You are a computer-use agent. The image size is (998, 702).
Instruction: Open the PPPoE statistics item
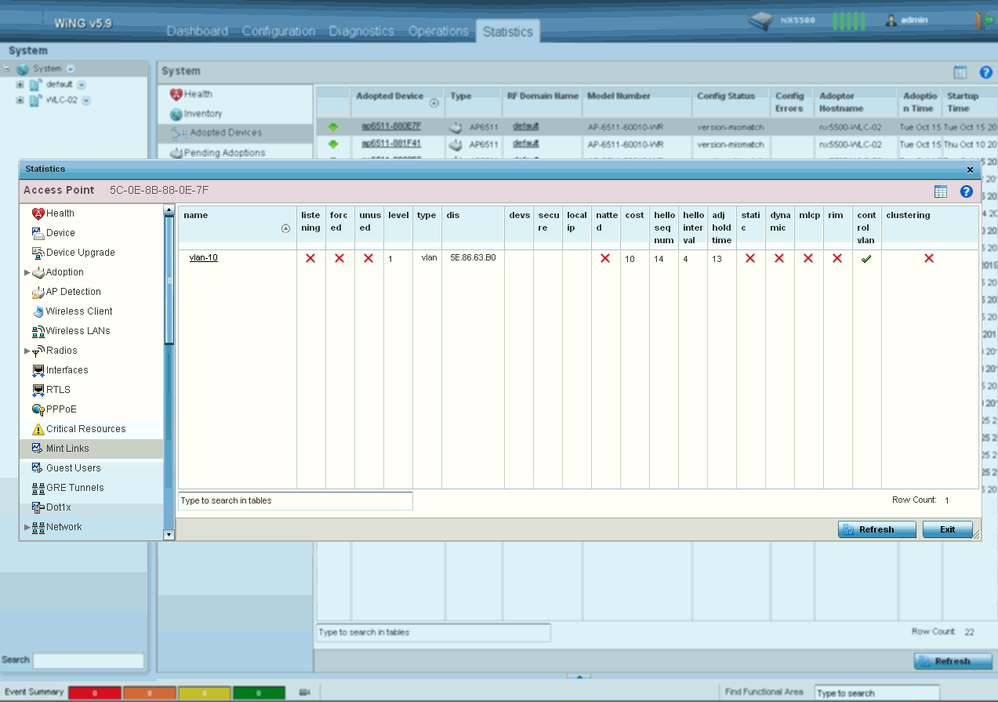[x=60, y=409]
